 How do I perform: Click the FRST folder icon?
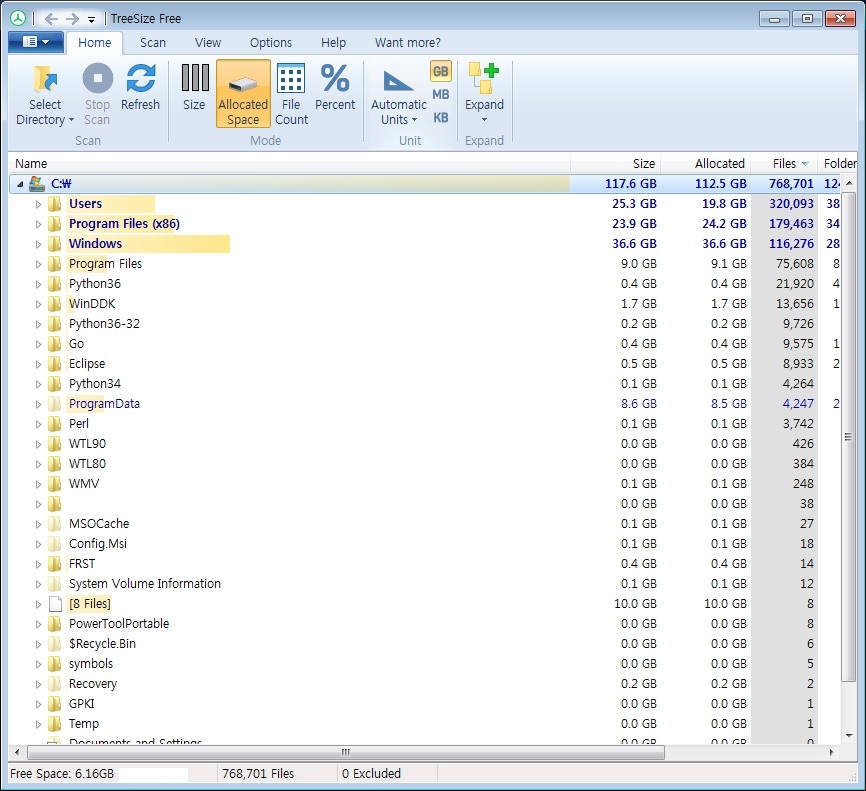(55, 563)
